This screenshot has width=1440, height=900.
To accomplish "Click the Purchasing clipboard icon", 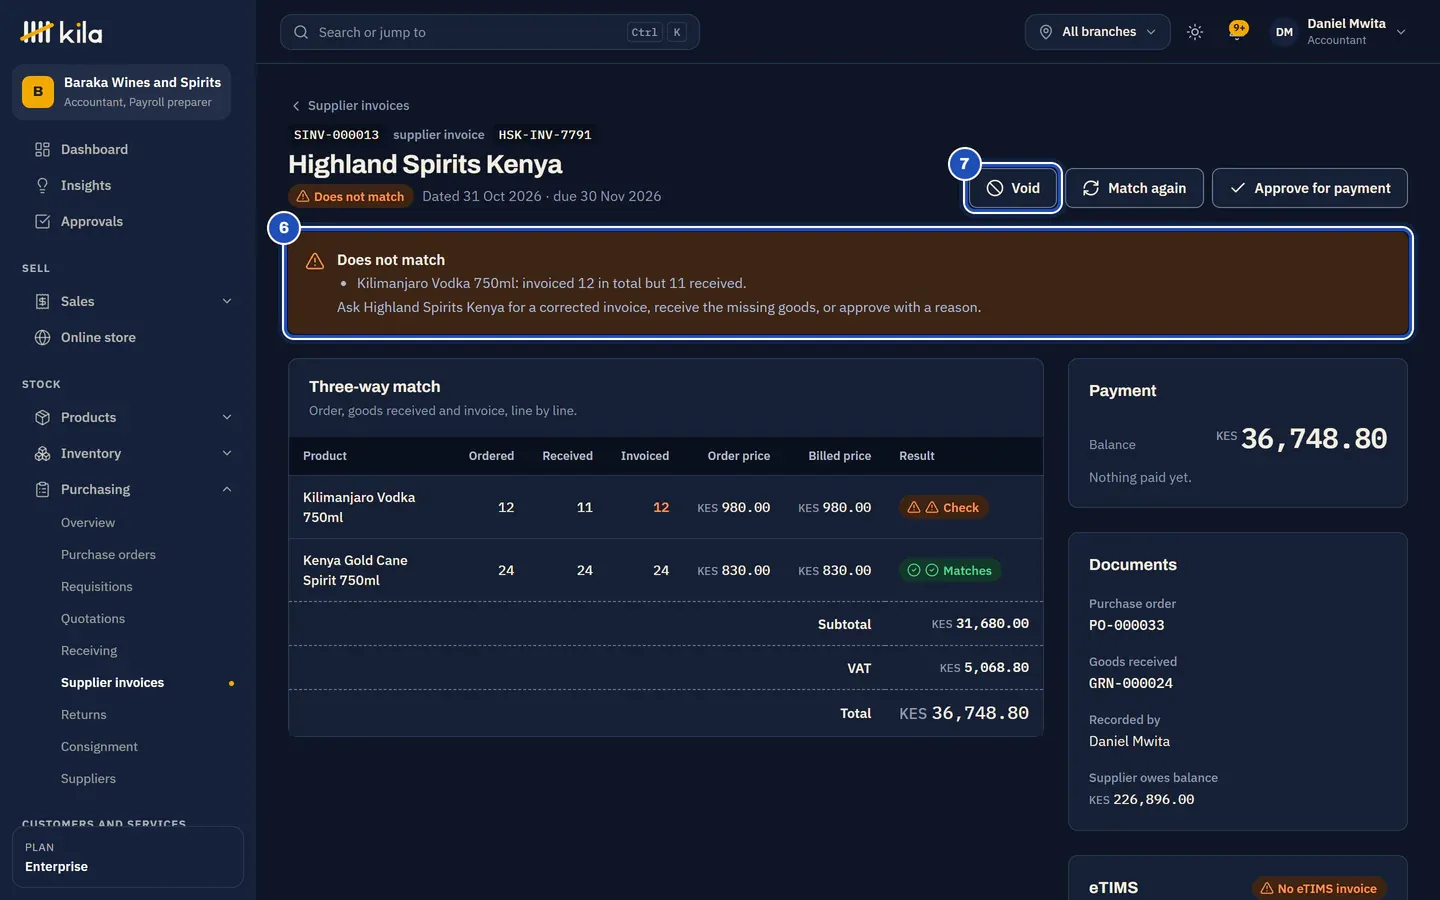I will (42, 490).
